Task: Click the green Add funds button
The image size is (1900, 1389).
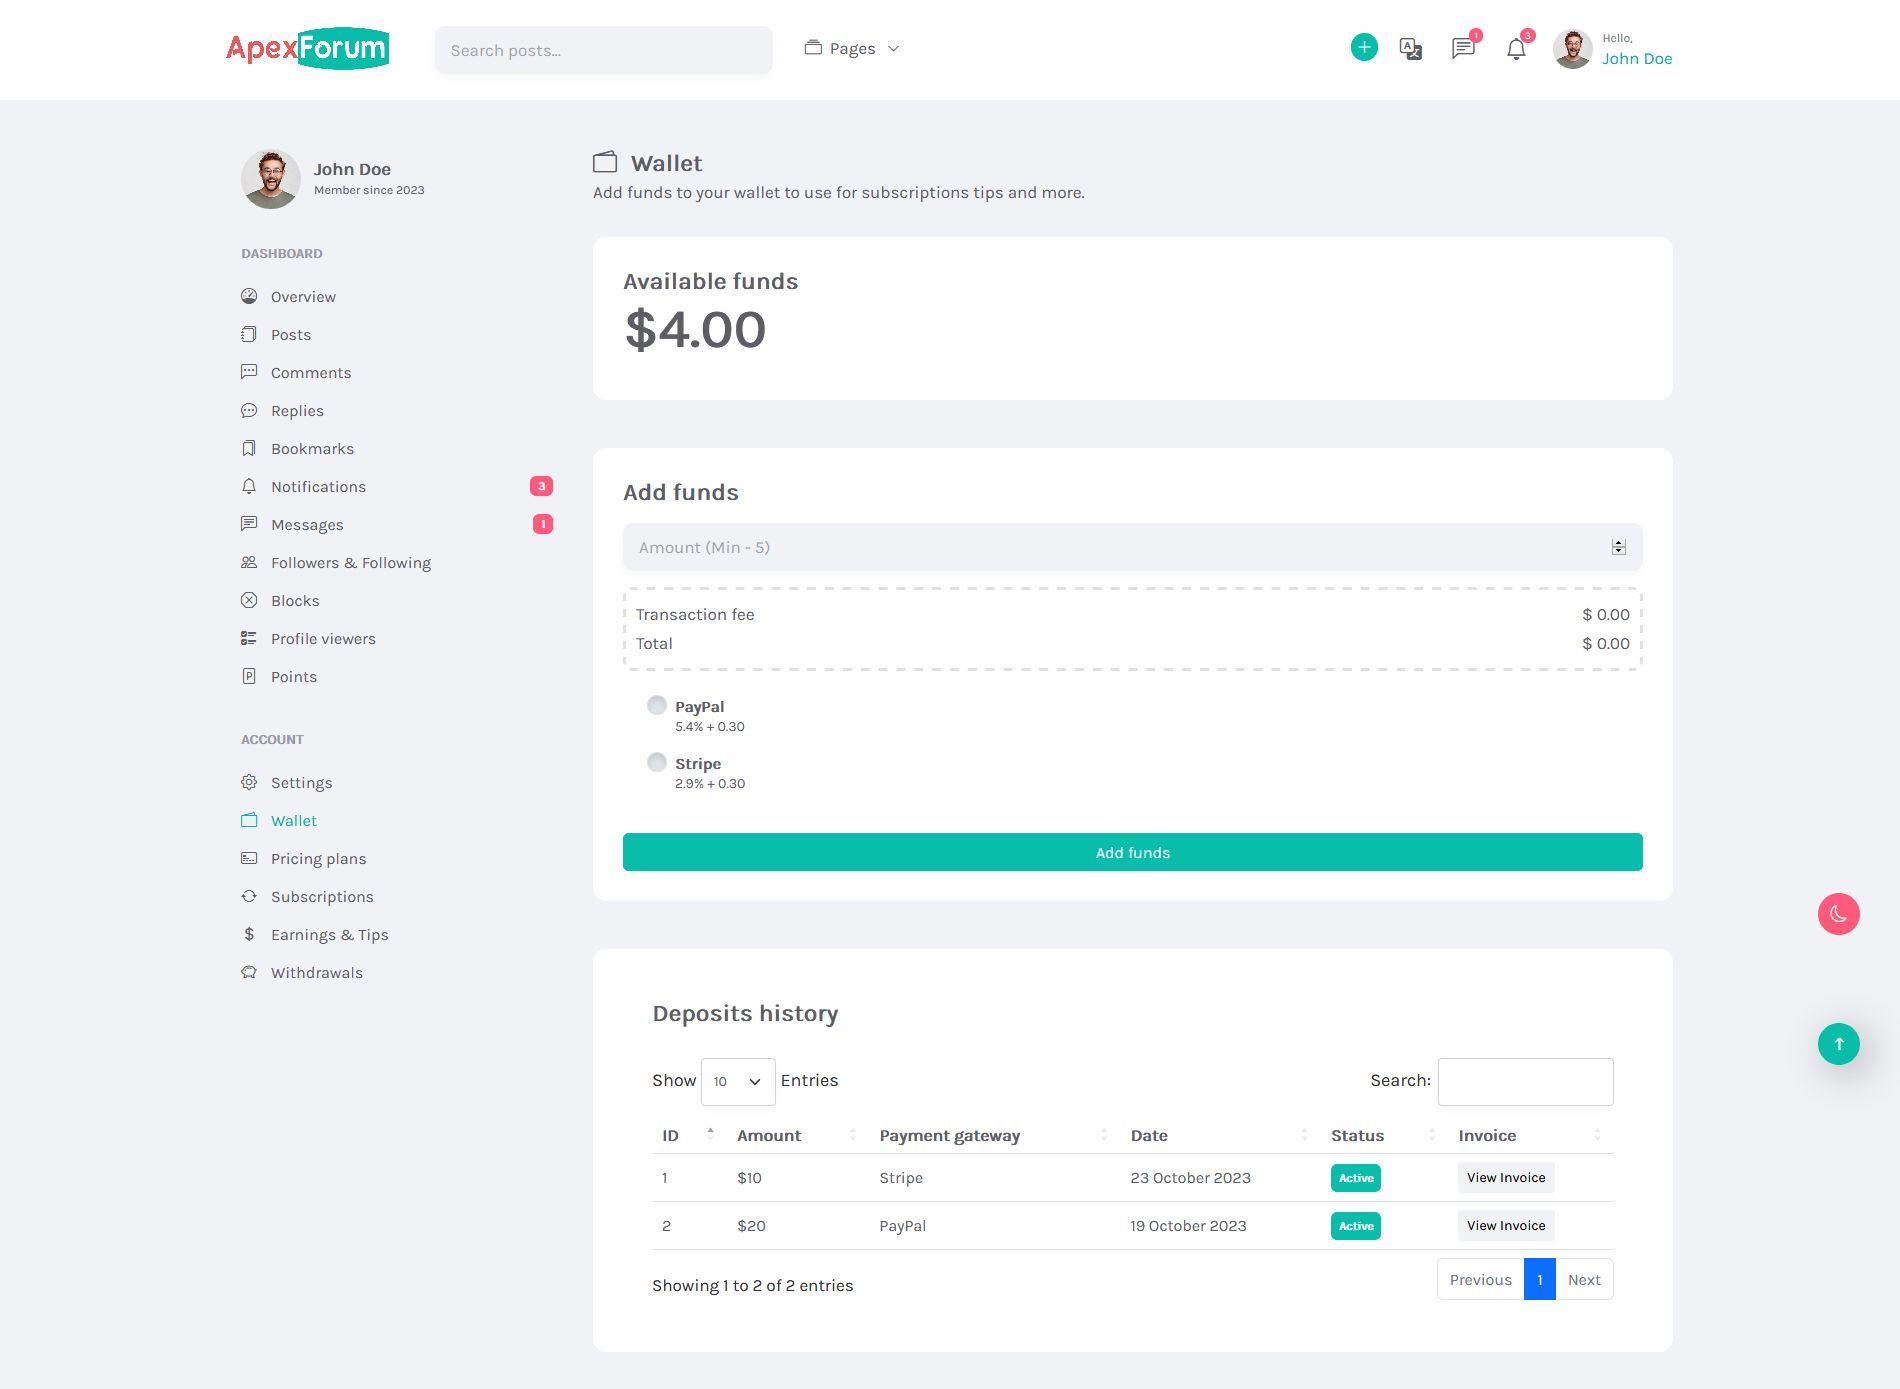Action: (x=1133, y=852)
